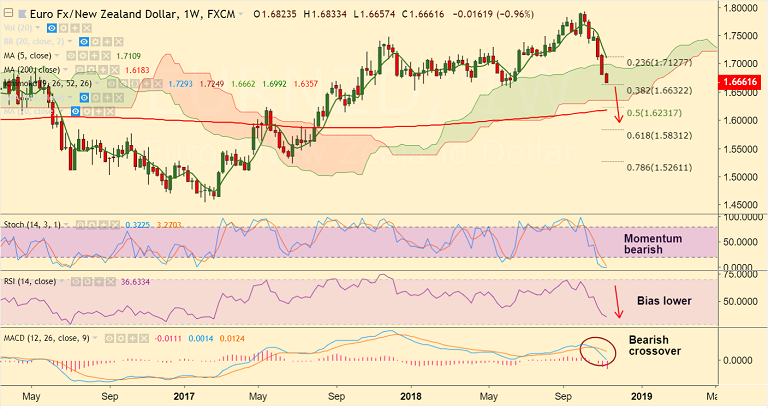The width and height of the screenshot is (768, 409).
Task: Click the 0.236(1.71277) Fibonacci level label
Action: [659, 62]
